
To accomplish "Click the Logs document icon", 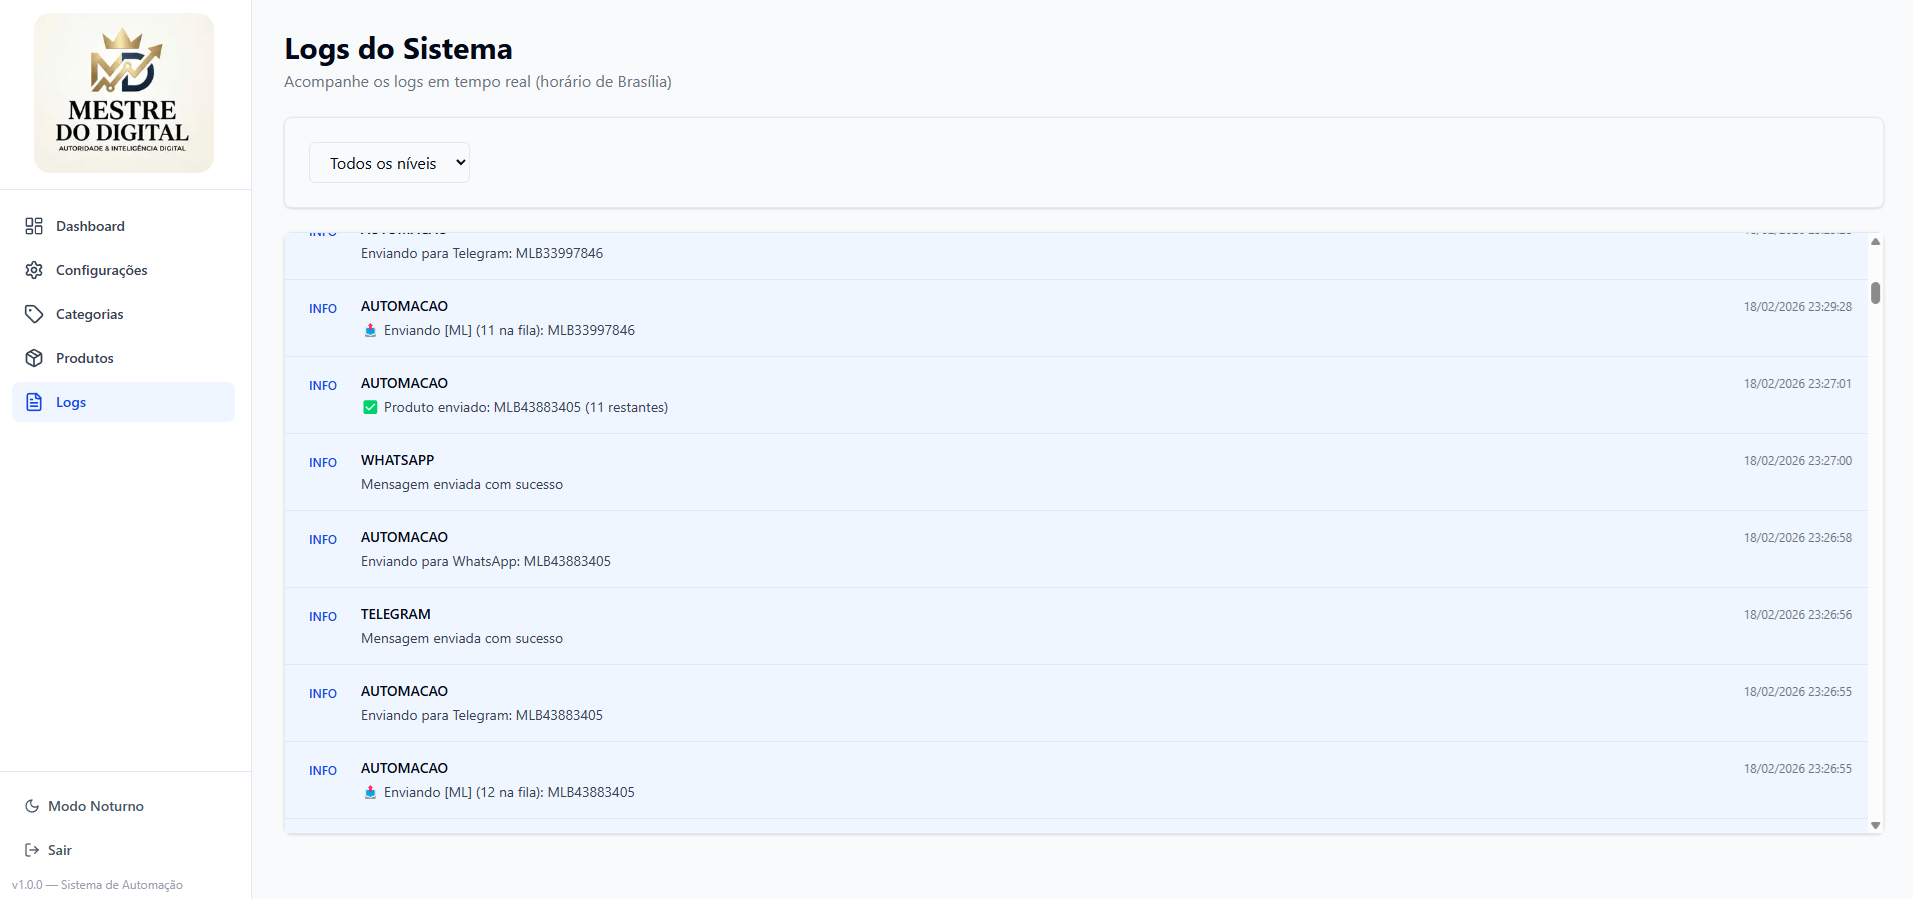I will [x=34, y=402].
